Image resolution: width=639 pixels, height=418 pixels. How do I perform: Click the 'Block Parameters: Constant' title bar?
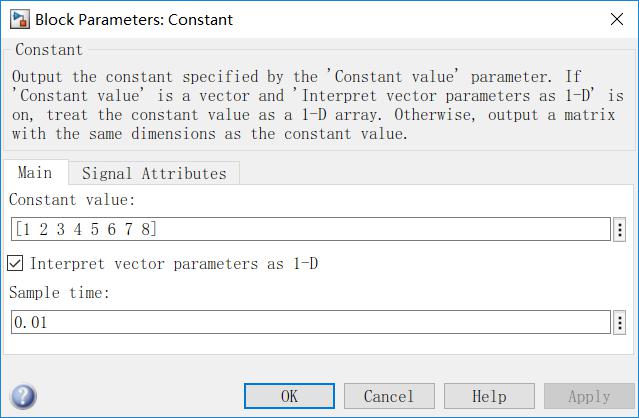coord(300,19)
